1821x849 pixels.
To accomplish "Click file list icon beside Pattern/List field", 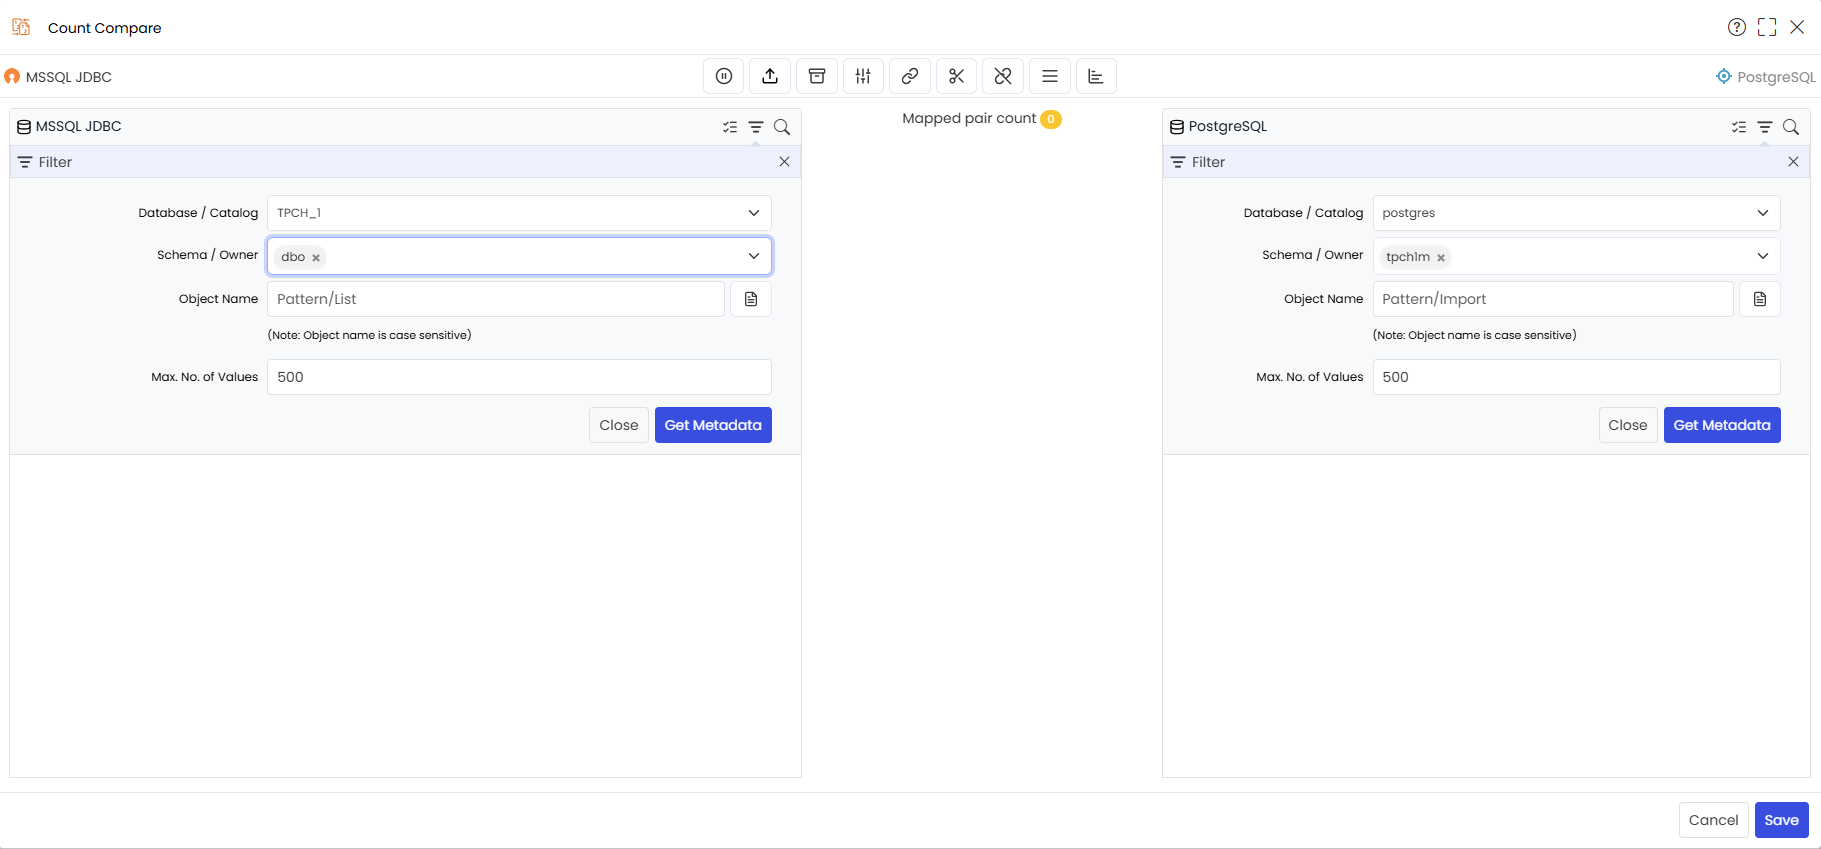I will tap(751, 299).
